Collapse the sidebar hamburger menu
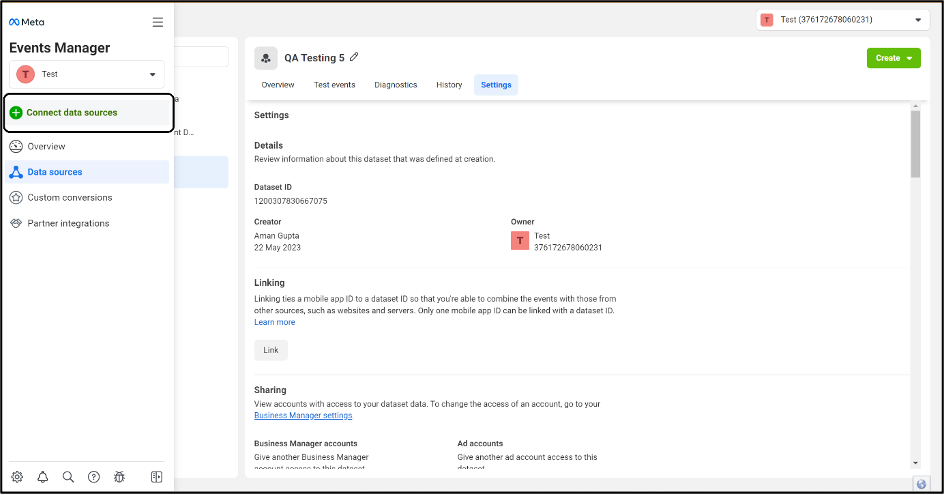 (158, 22)
